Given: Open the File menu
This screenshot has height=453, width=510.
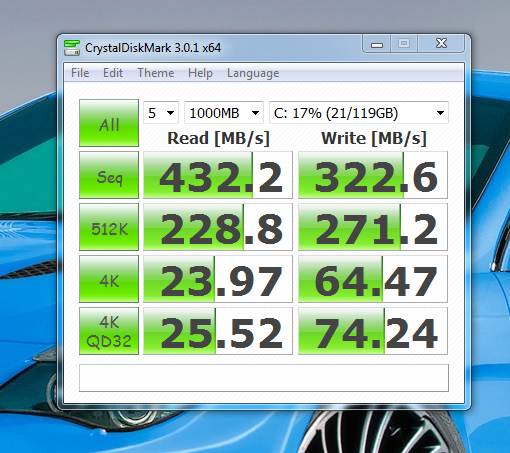Looking at the screenshot, I should coord(80,73).
